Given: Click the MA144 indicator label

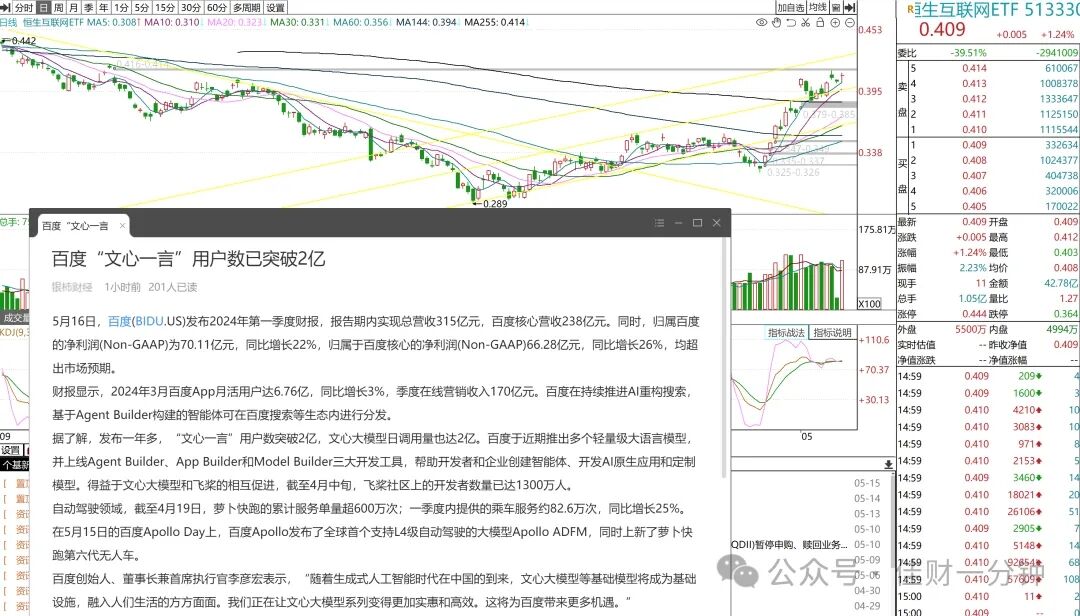Looking at the screenshot, I should 426,23.
